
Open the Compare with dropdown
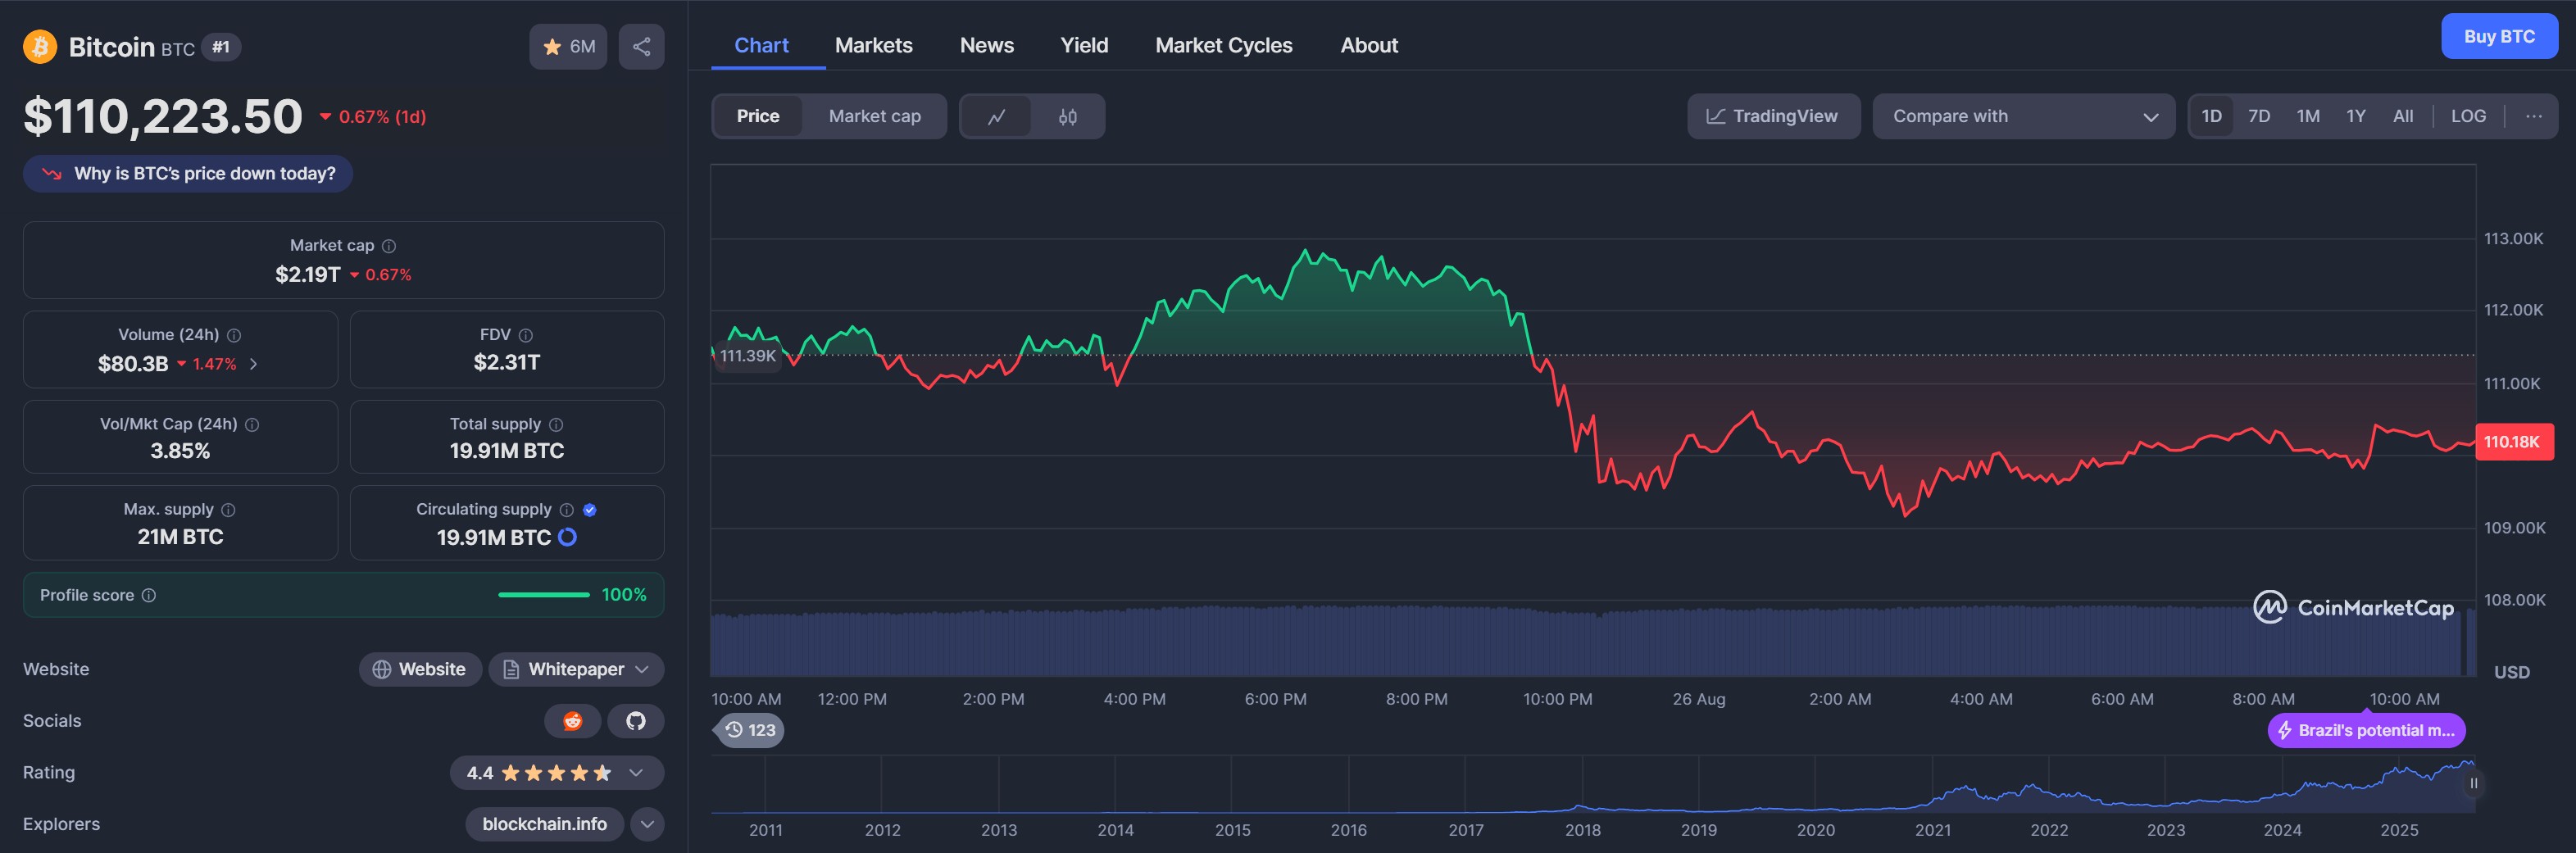point(2022,117)
